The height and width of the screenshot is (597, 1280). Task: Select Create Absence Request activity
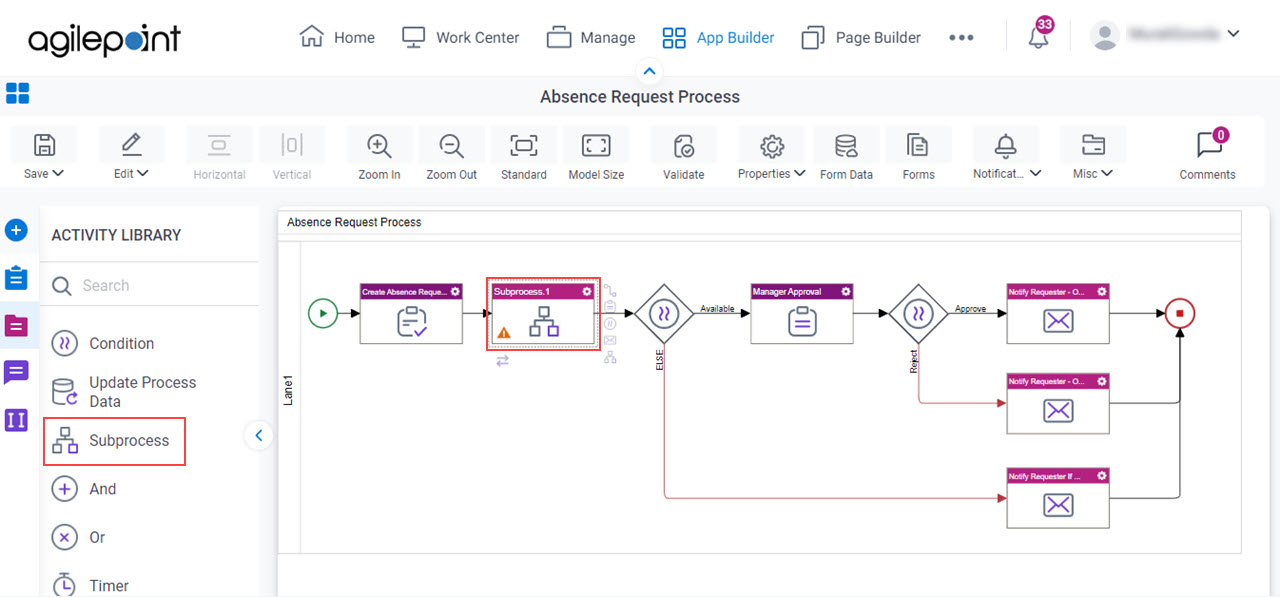[411, 313]
